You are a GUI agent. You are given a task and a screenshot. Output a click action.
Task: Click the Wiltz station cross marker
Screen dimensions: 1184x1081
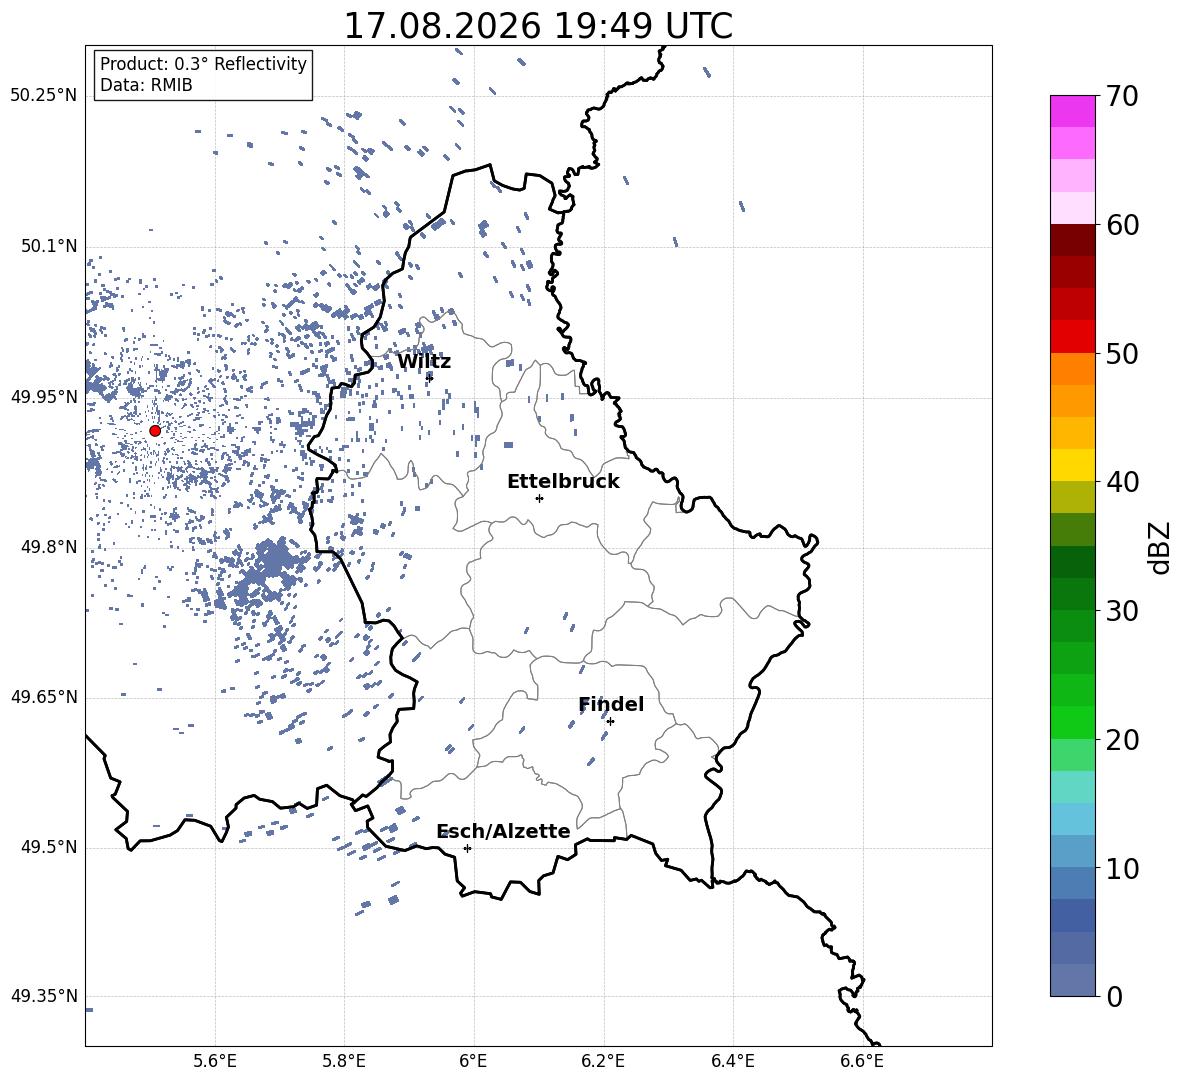430,377
